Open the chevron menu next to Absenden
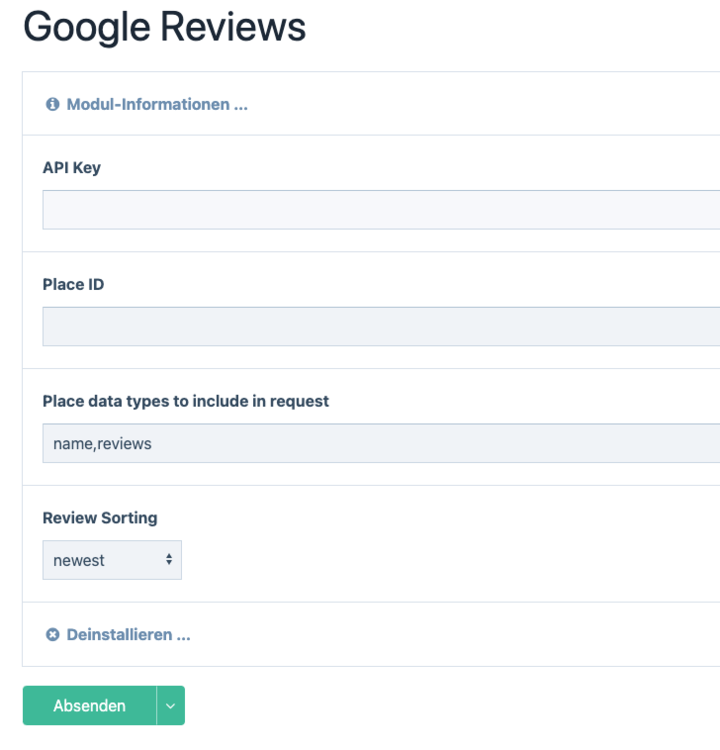Screen dimensions: 720x750 [170, 706]
